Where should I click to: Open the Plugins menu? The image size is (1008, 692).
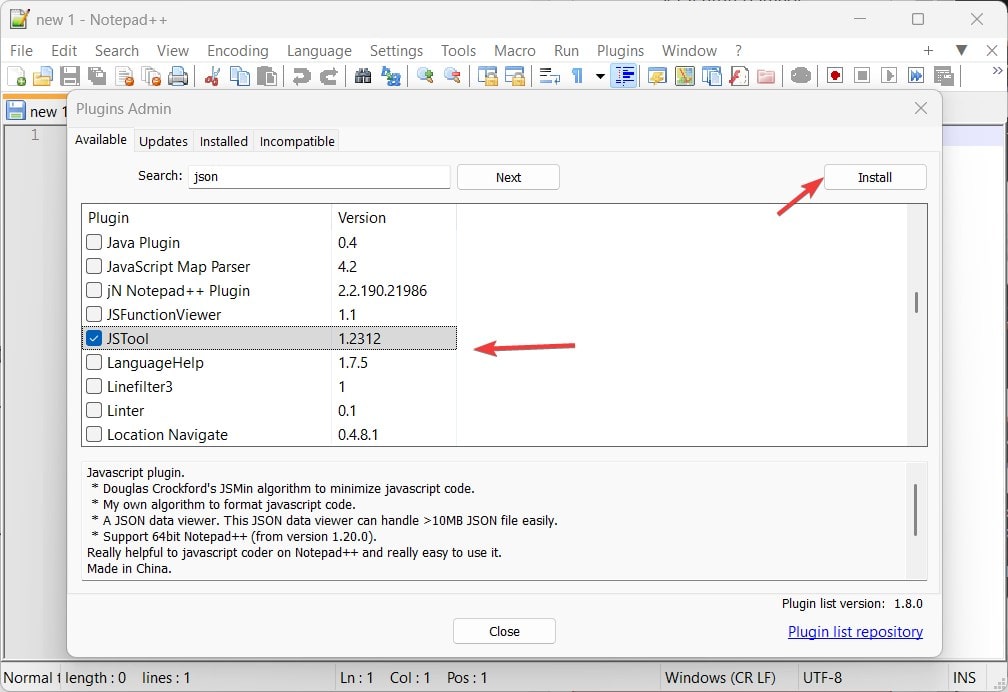coord(620,50)
